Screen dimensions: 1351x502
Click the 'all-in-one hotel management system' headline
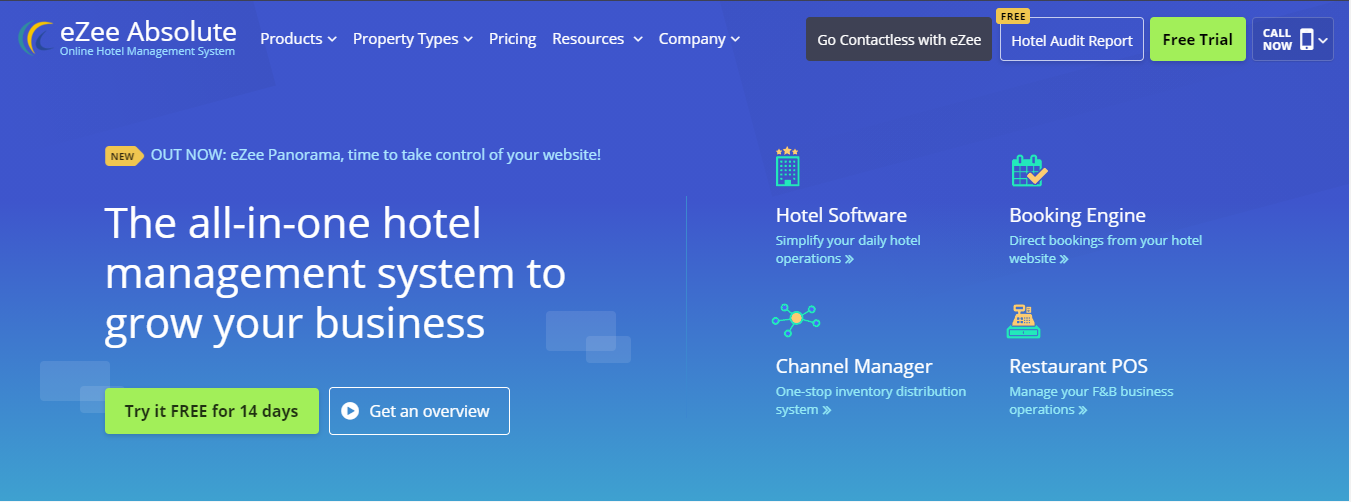(335, 273)
